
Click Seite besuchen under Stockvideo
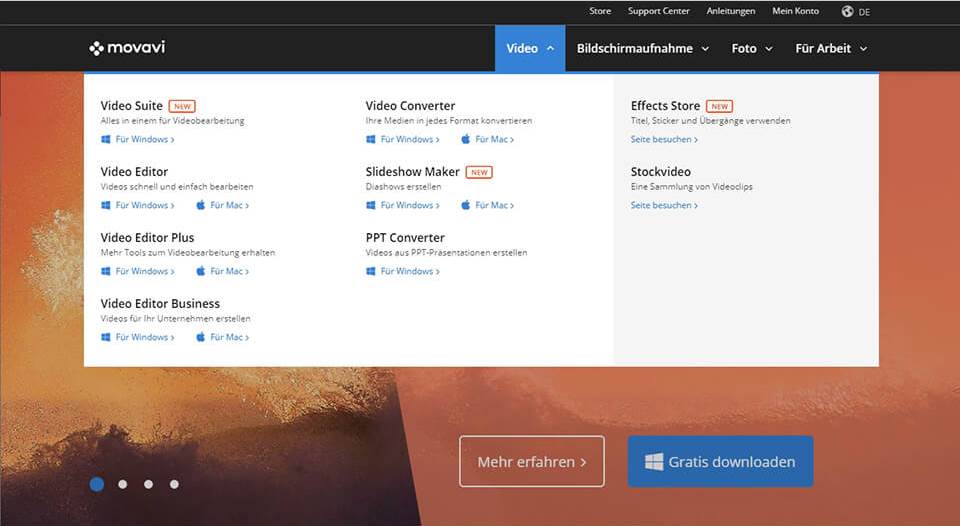pyautogui.click(x=664, y=205)
